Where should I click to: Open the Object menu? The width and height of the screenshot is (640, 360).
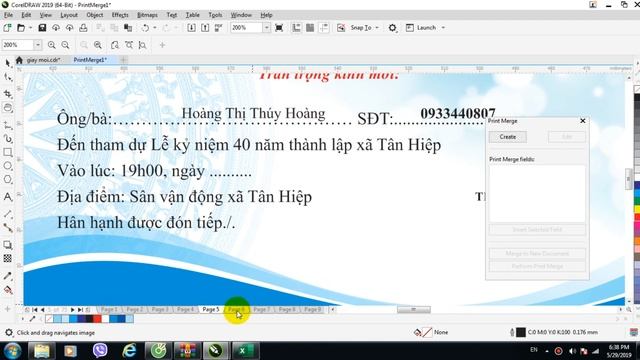(x=95, y=15)
